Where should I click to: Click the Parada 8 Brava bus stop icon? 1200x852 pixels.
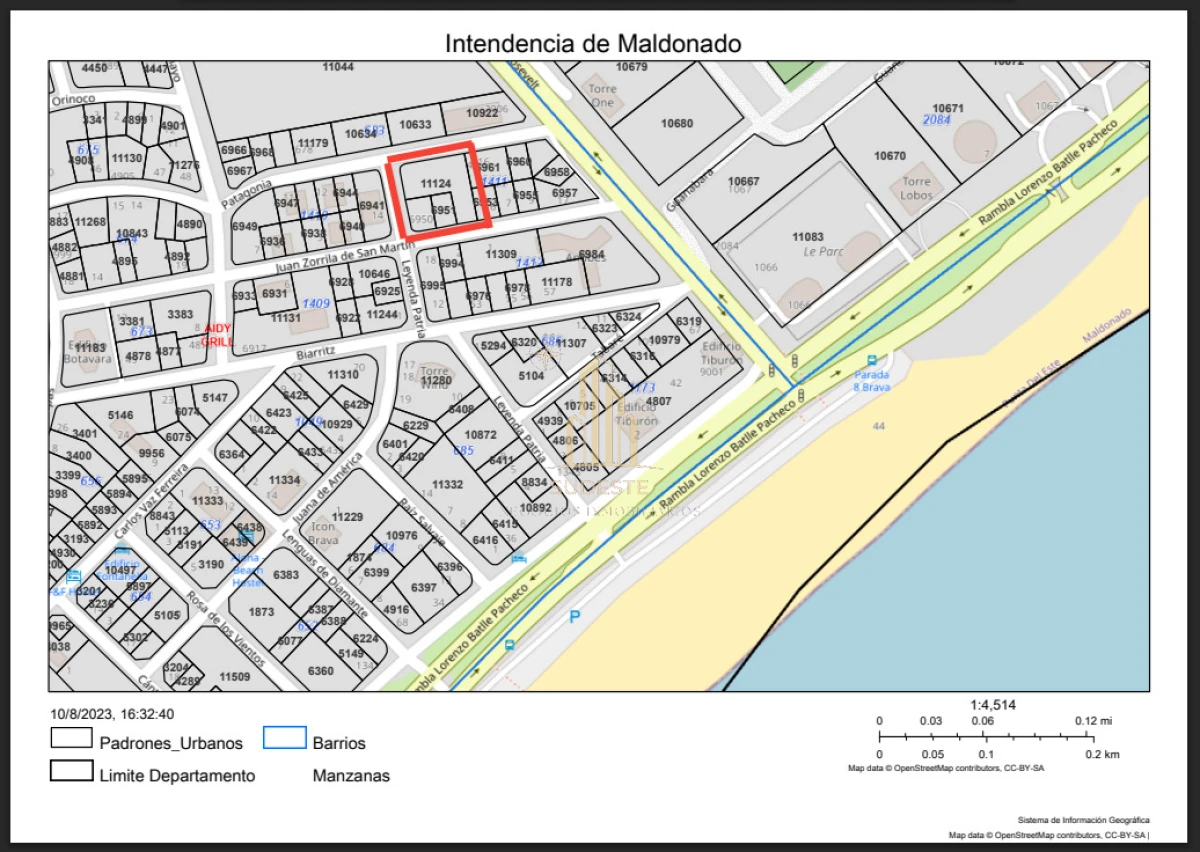pyautogui.click(x=871, y=360)
